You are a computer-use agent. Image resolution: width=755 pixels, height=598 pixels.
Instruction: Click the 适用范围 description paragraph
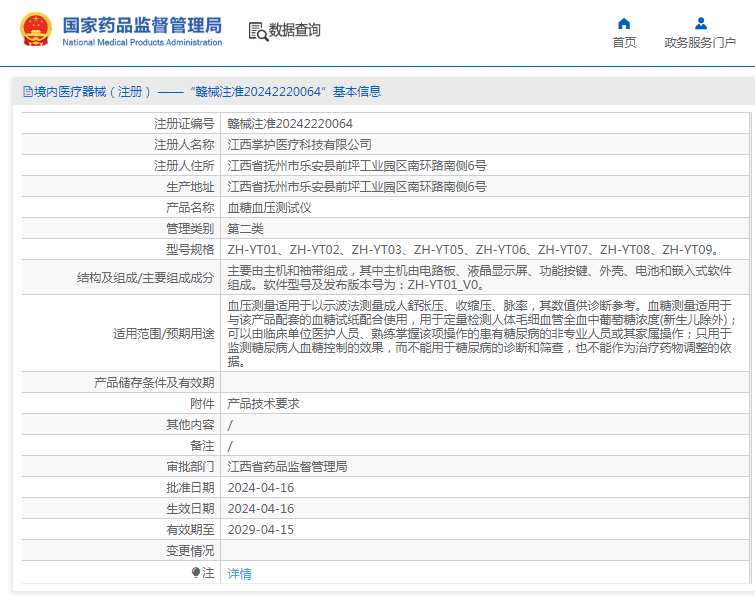pyautogui.click(x=482, y=333)
